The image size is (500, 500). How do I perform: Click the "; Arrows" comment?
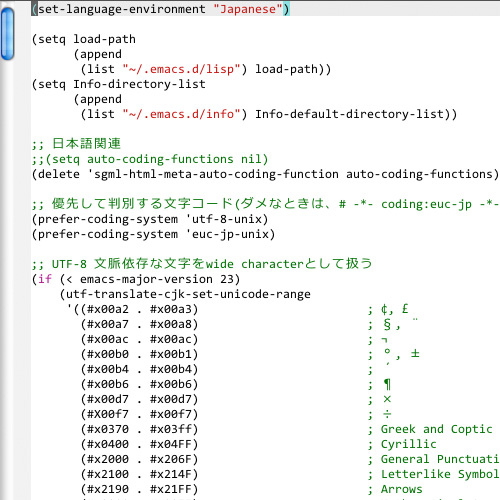pos(395,489)
